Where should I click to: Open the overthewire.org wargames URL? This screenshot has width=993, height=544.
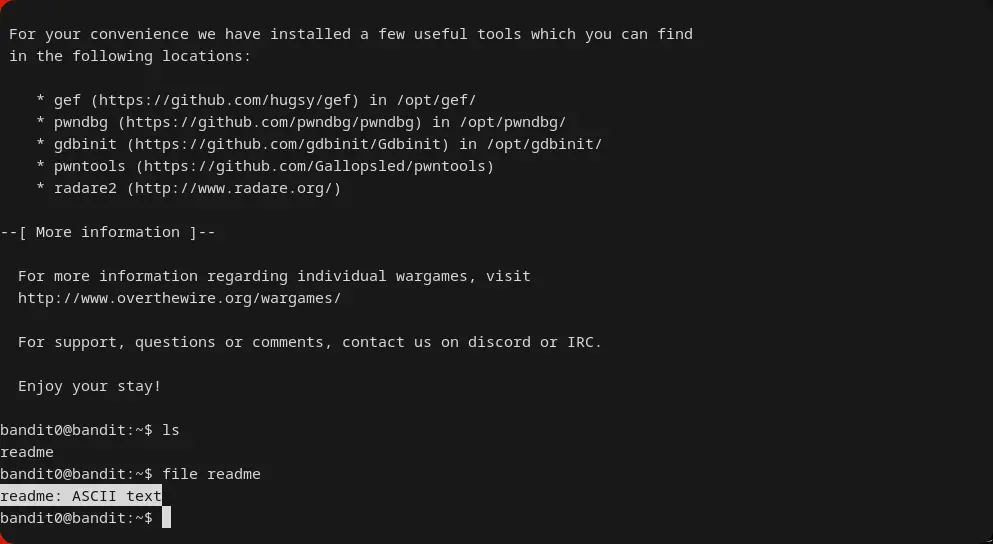tap(179, 298)
